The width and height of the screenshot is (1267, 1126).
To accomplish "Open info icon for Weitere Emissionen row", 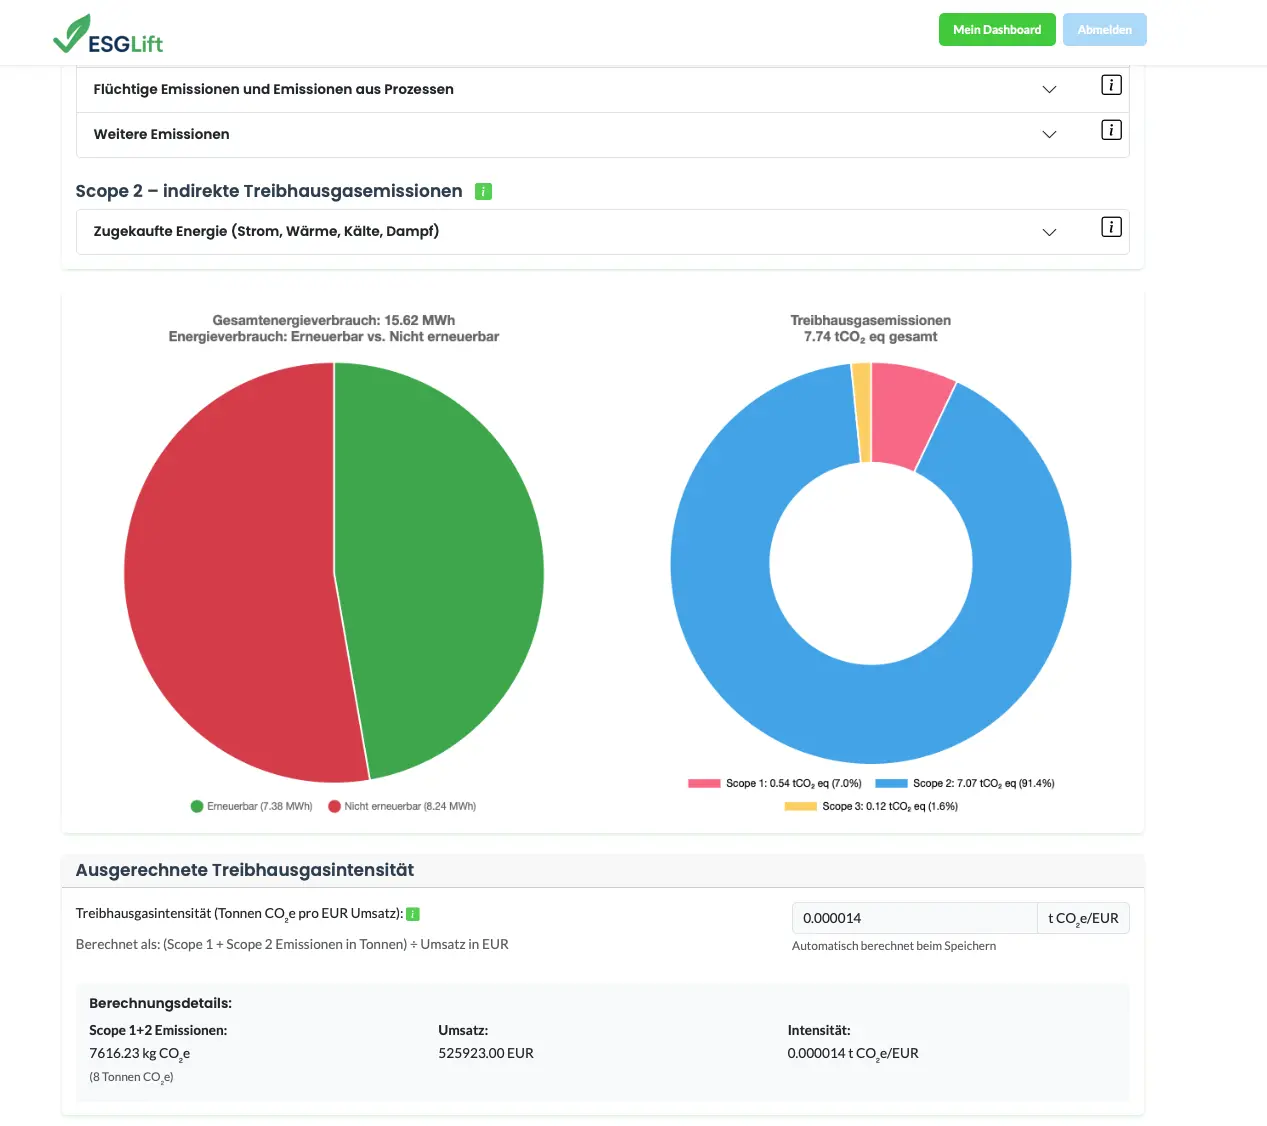I will (1111, 130).
